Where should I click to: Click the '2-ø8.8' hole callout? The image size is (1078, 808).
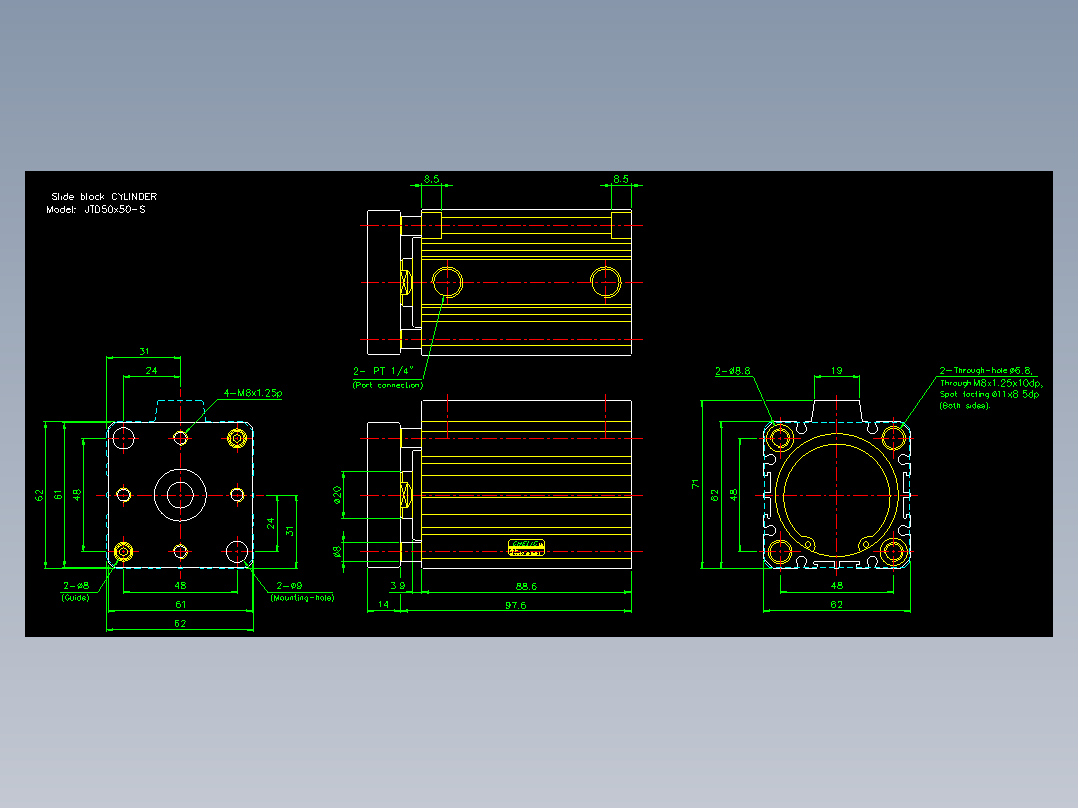(733, 371)
